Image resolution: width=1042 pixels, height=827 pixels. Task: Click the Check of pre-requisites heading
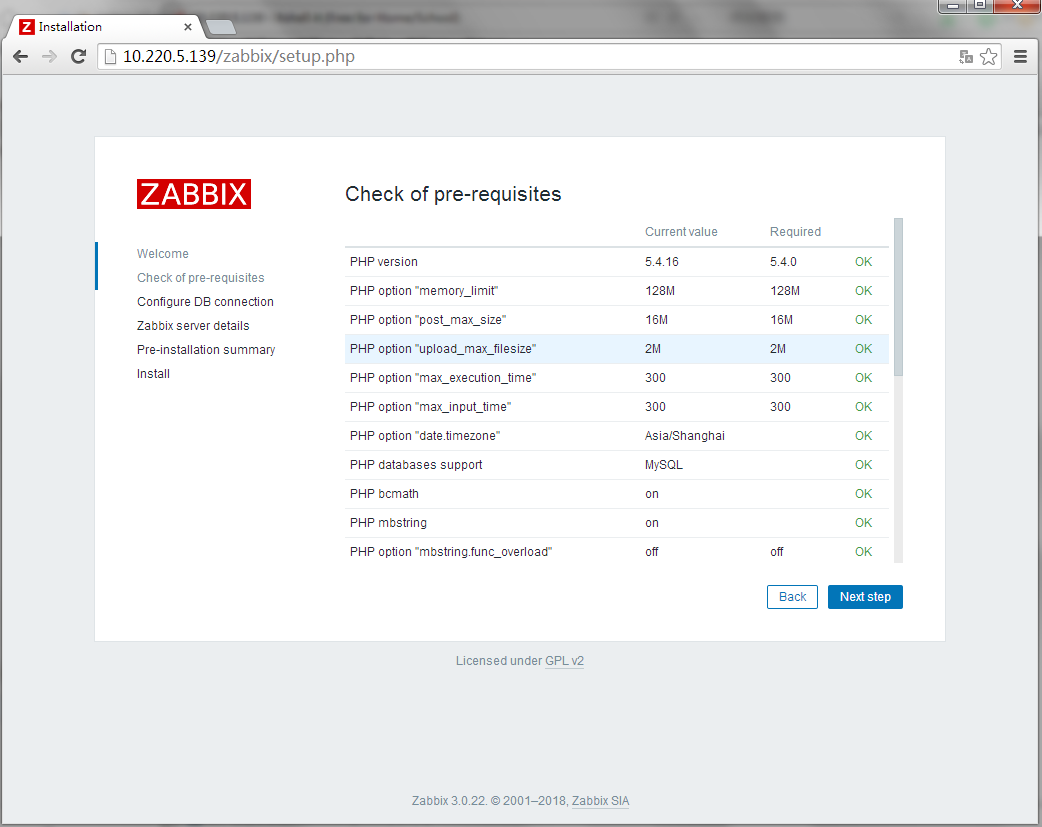pos(453,194)
